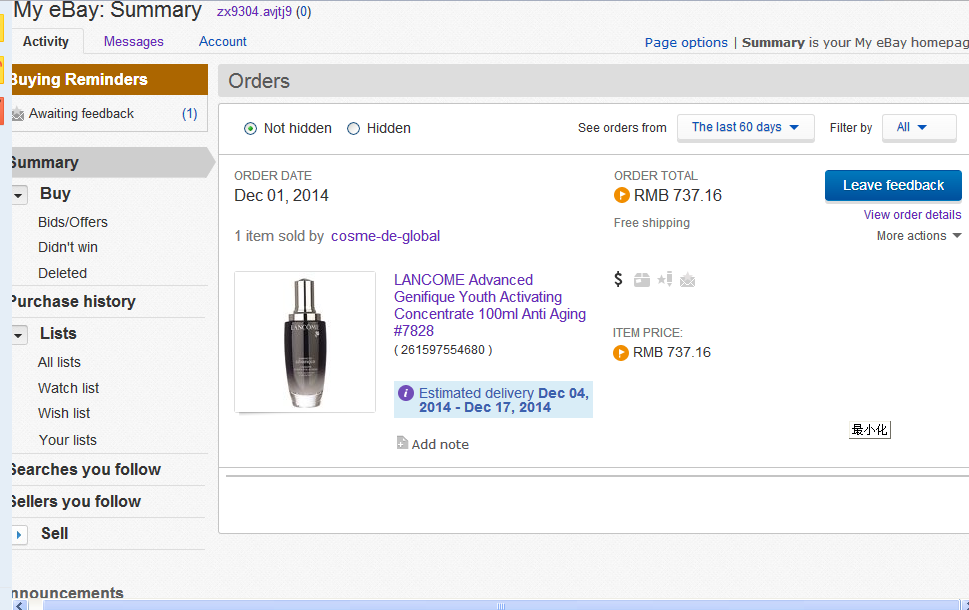Select the Not hidden radio button
This screenshot has width=969, height=610.
click(x=250, y=129)
